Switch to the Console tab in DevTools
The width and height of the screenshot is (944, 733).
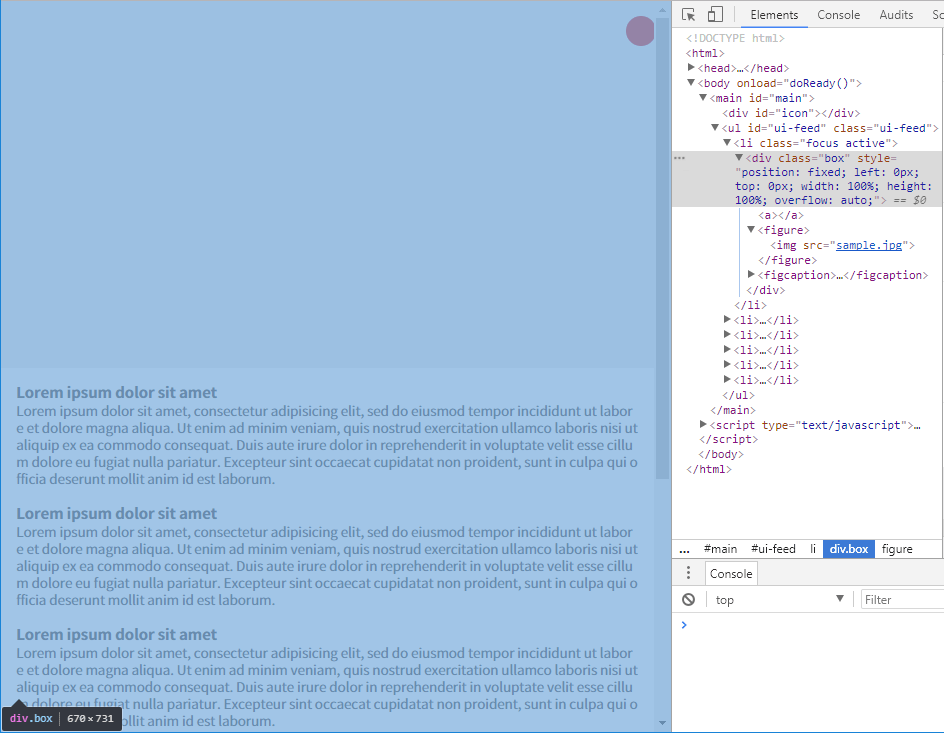click(838, 15)
